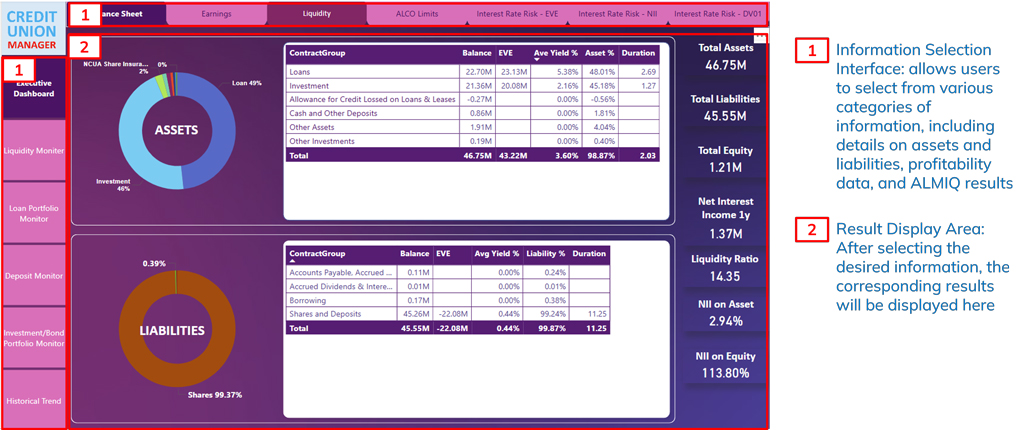Select Interest Rate Risk - NII tab
Image resolution: width=1024 pixels, height=430 pixels.
(618, 14)
